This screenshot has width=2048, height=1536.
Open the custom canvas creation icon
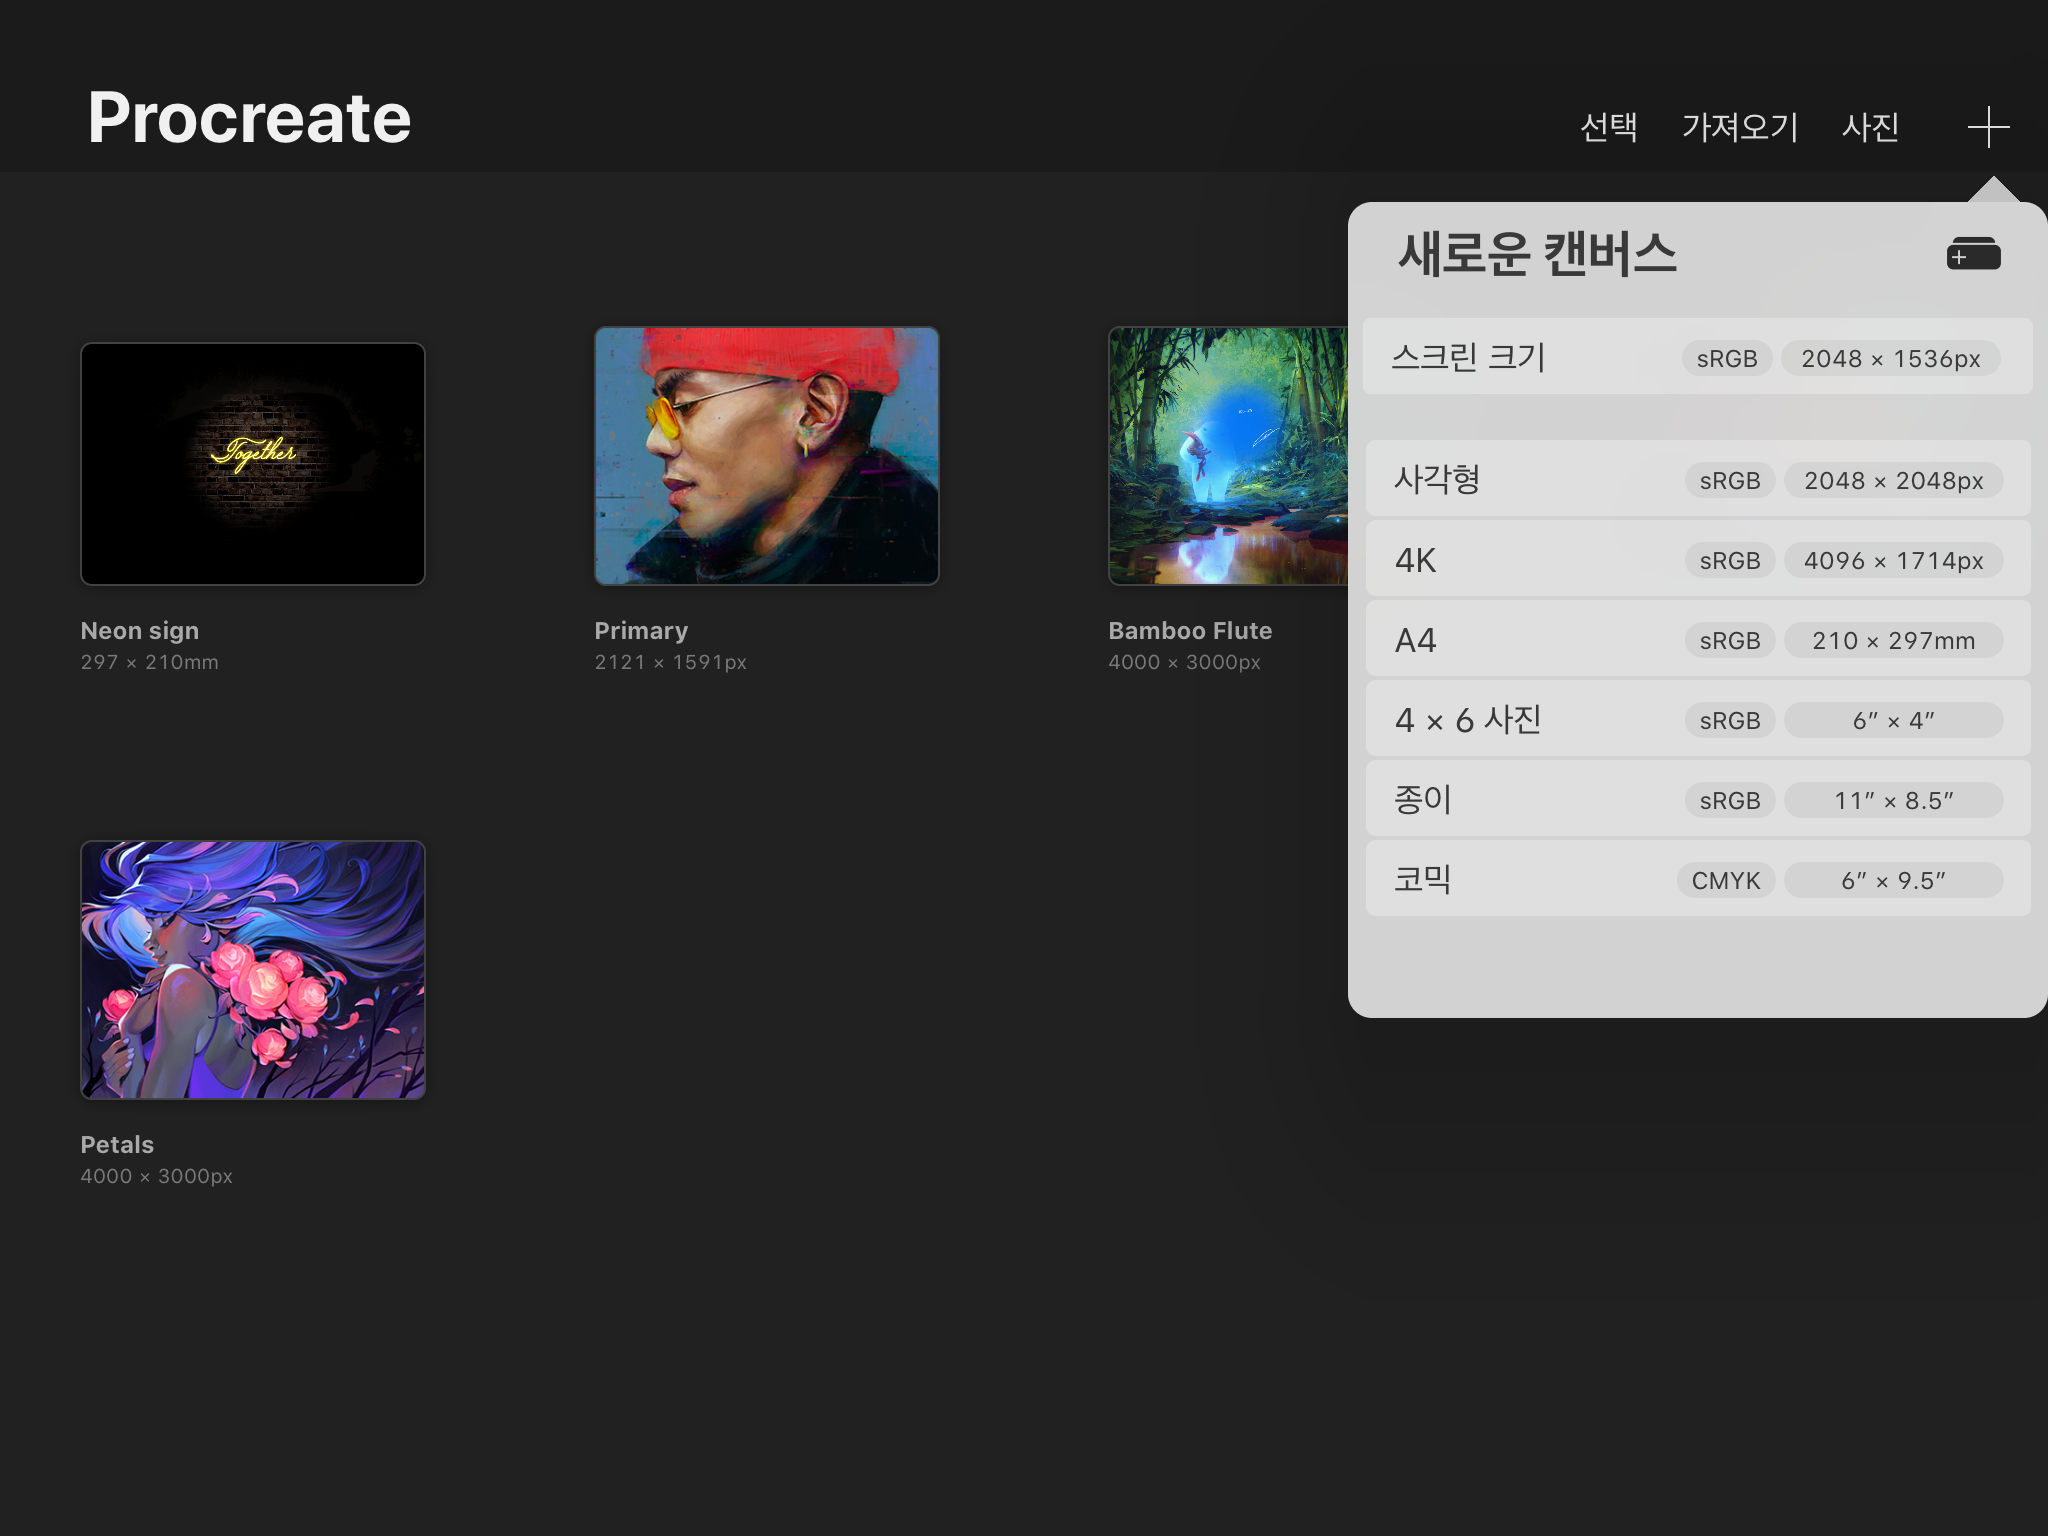pos(1973,254)
